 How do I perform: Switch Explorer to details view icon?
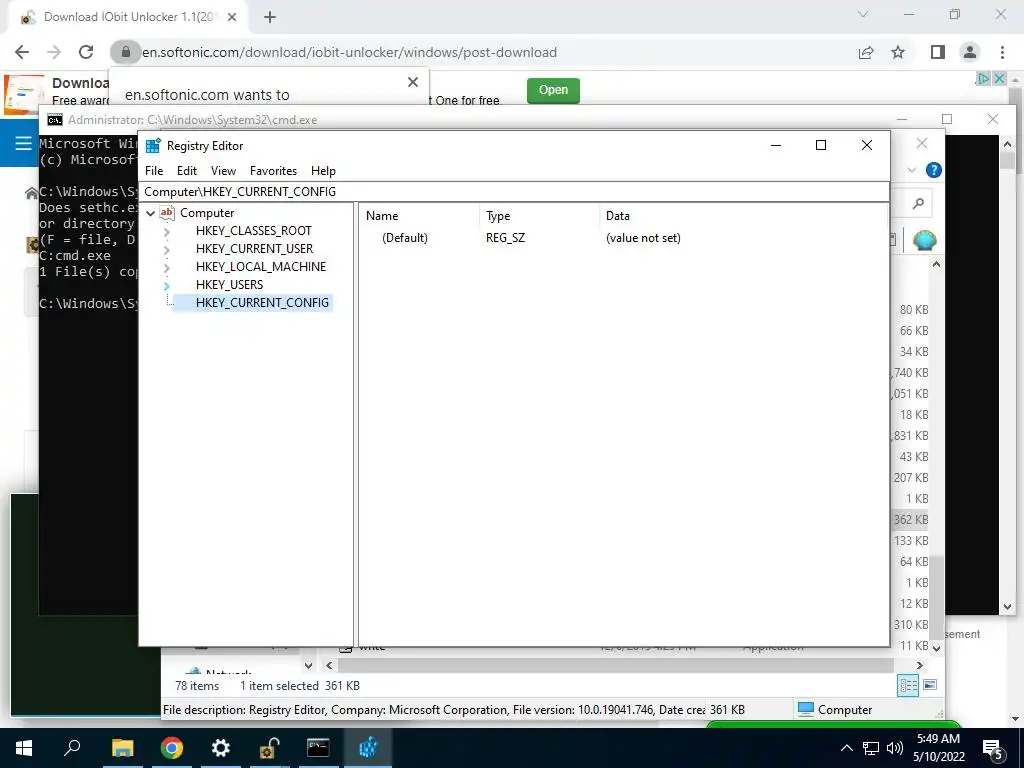pyautogui.click(x=908, y=686)
